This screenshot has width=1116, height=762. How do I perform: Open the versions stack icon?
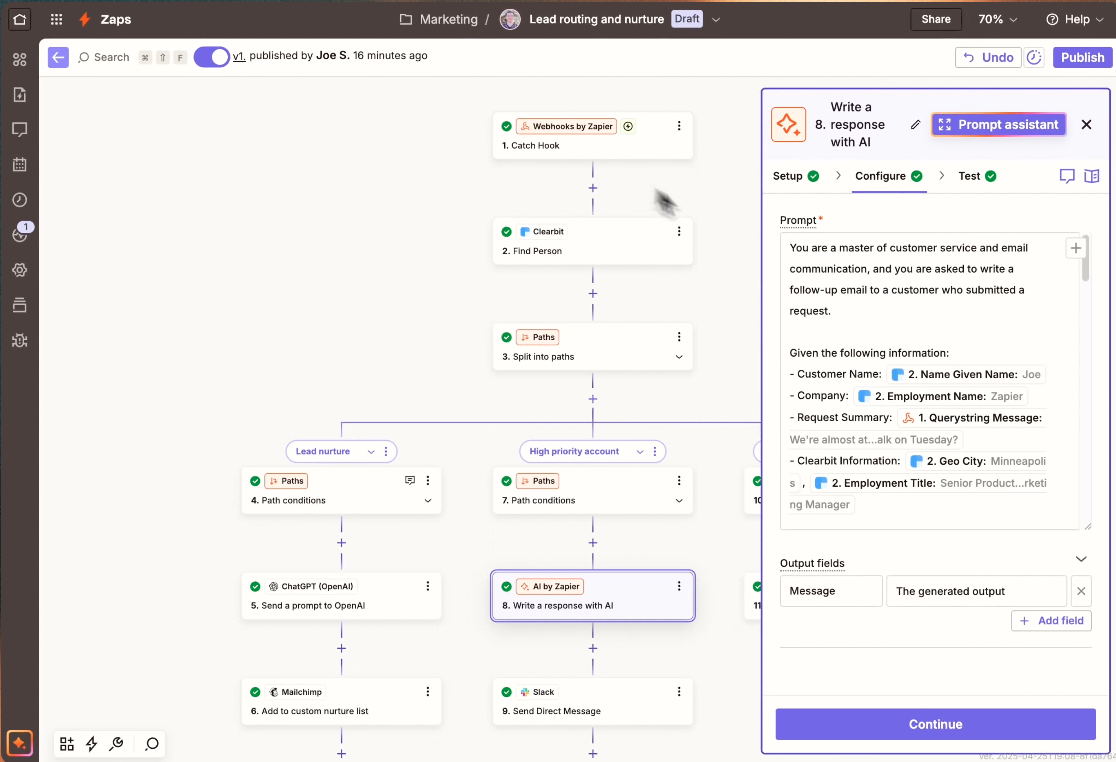pyautogui.click(x=19, y=305)
